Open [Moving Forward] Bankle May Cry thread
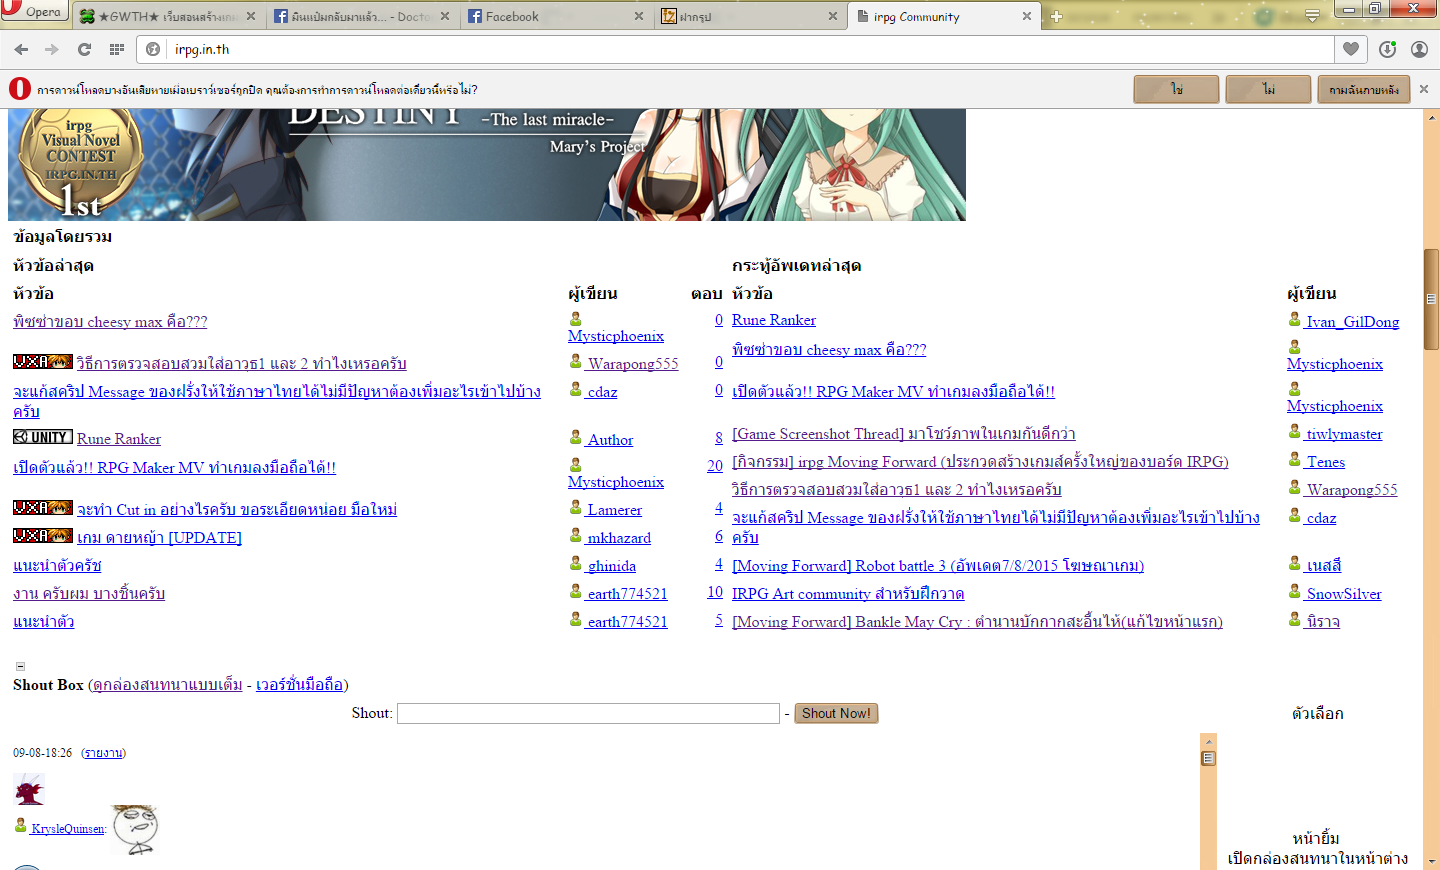Screen dimensions: 1440x870 [977, 622]
